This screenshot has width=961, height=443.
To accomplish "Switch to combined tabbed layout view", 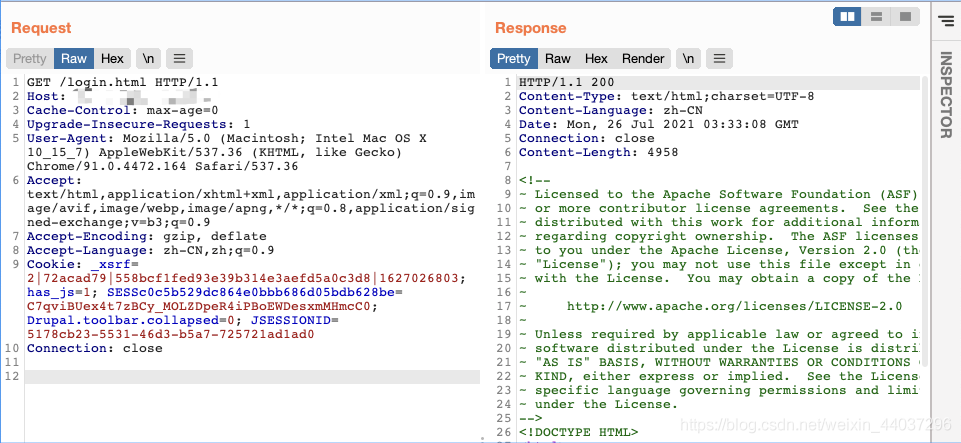I will (x=905, y=17).
